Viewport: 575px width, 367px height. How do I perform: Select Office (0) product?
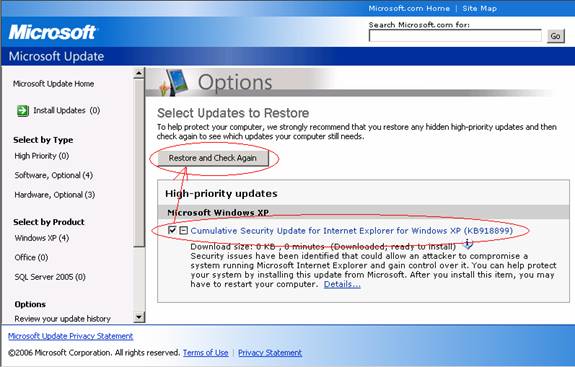click(x=31, y=257)
